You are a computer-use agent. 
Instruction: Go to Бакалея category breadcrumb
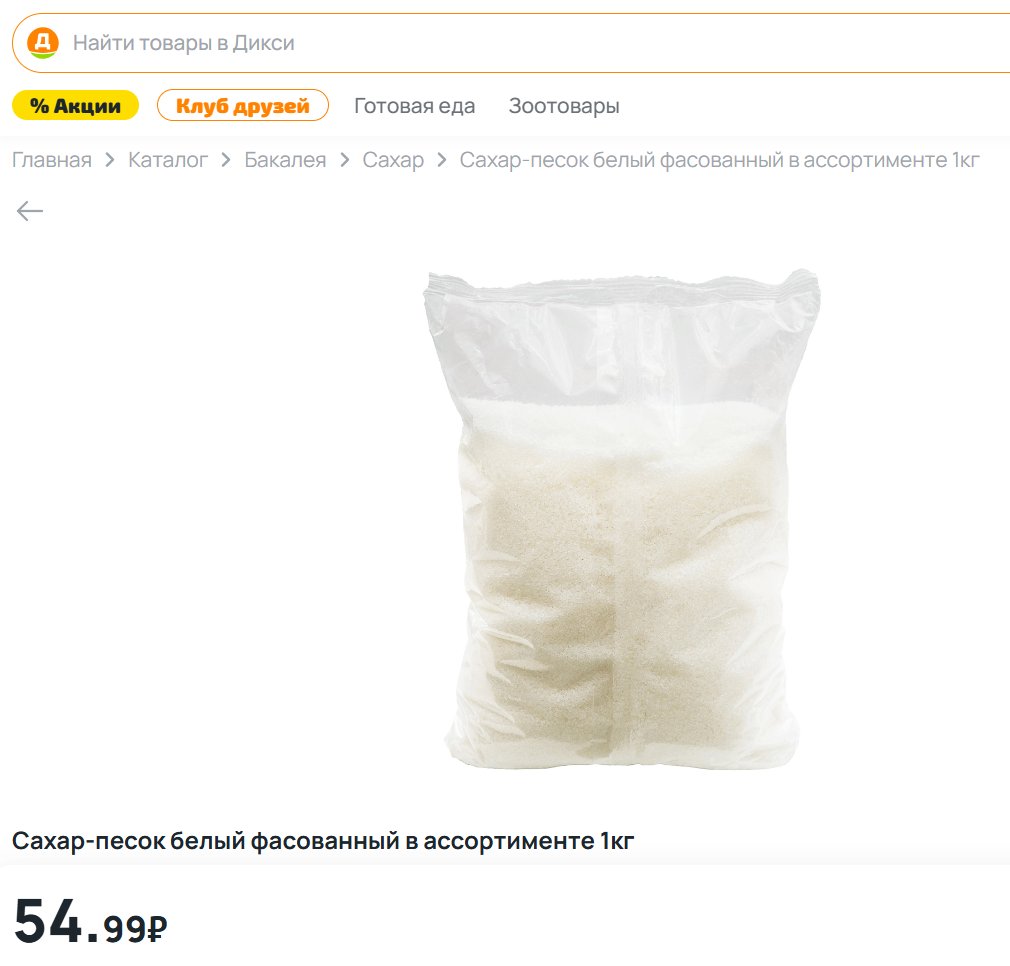285,160
